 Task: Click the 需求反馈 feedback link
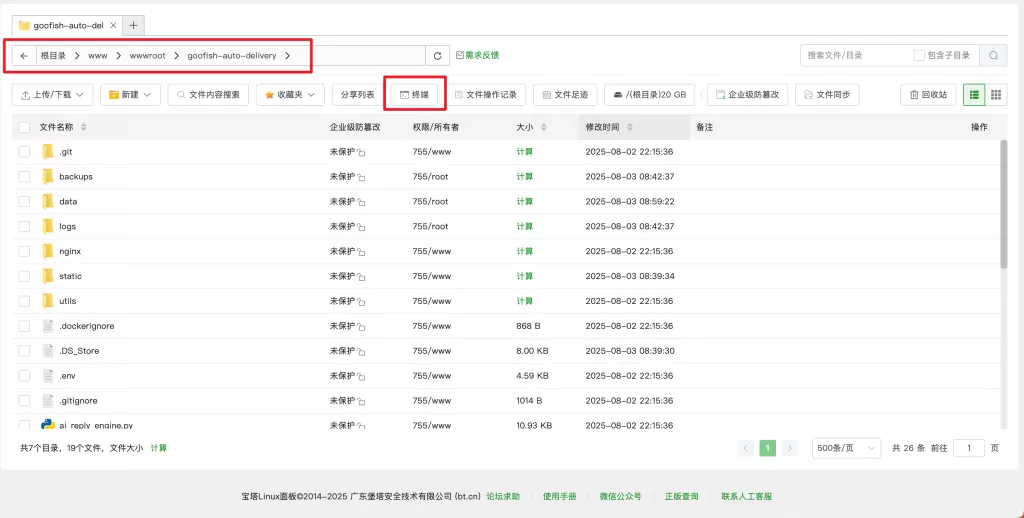tap(477, 56)
